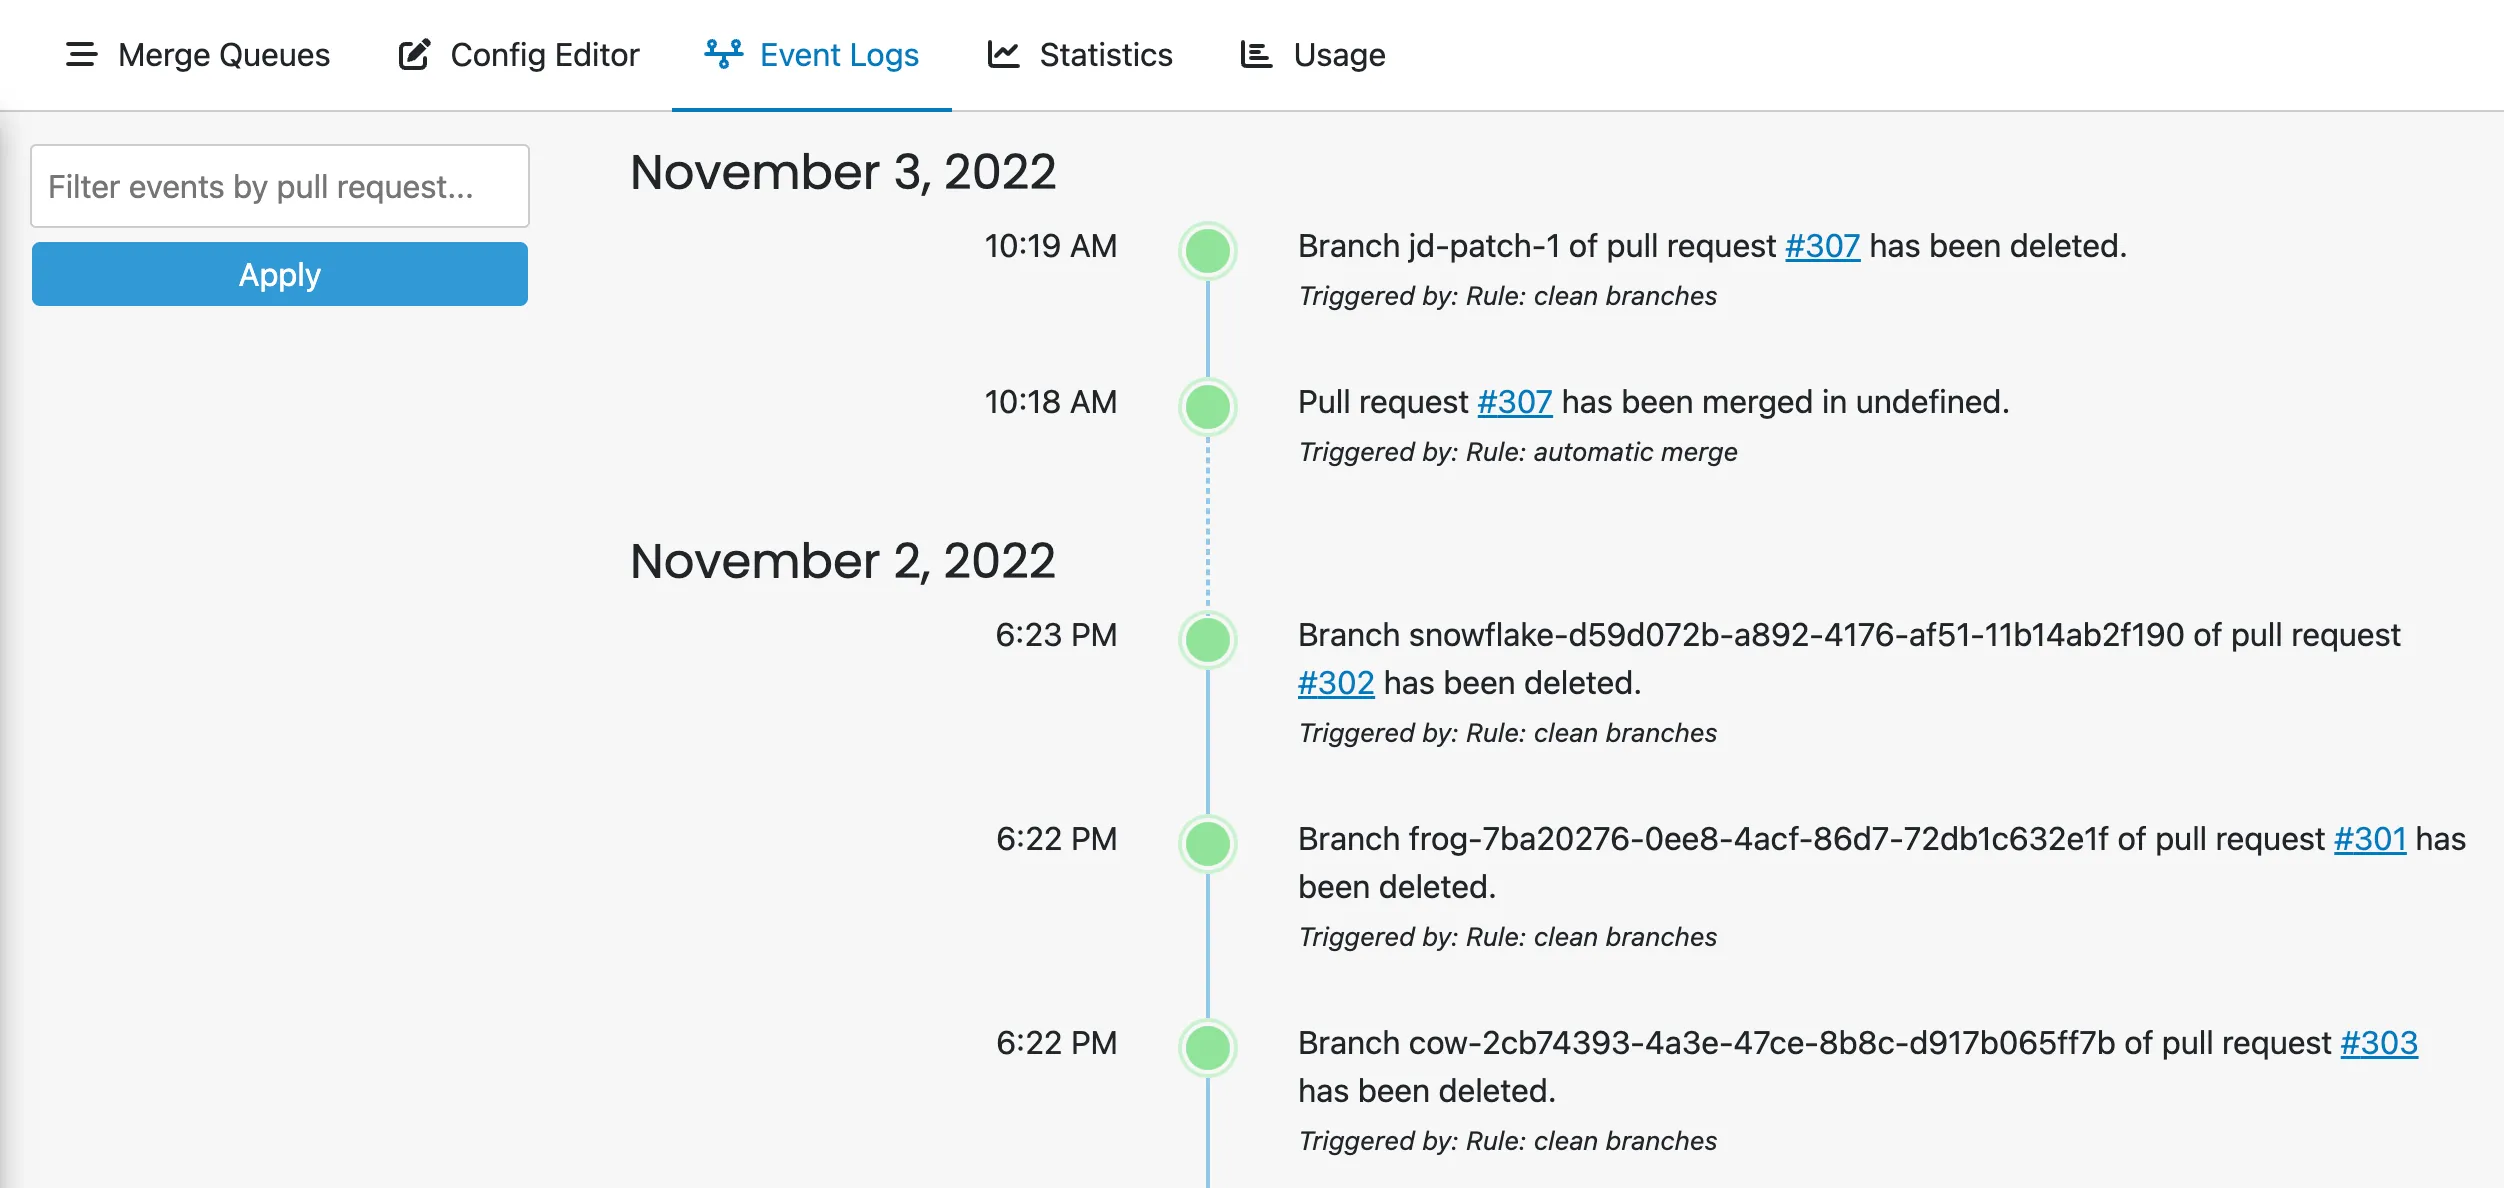
Task: Follow the #302 pull request link
Action: click(1336, 683)
